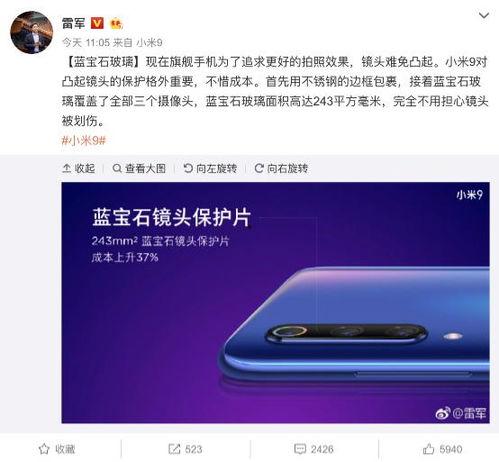Rotate the image right with 向右旋转
499x462 pixels.
281,168
